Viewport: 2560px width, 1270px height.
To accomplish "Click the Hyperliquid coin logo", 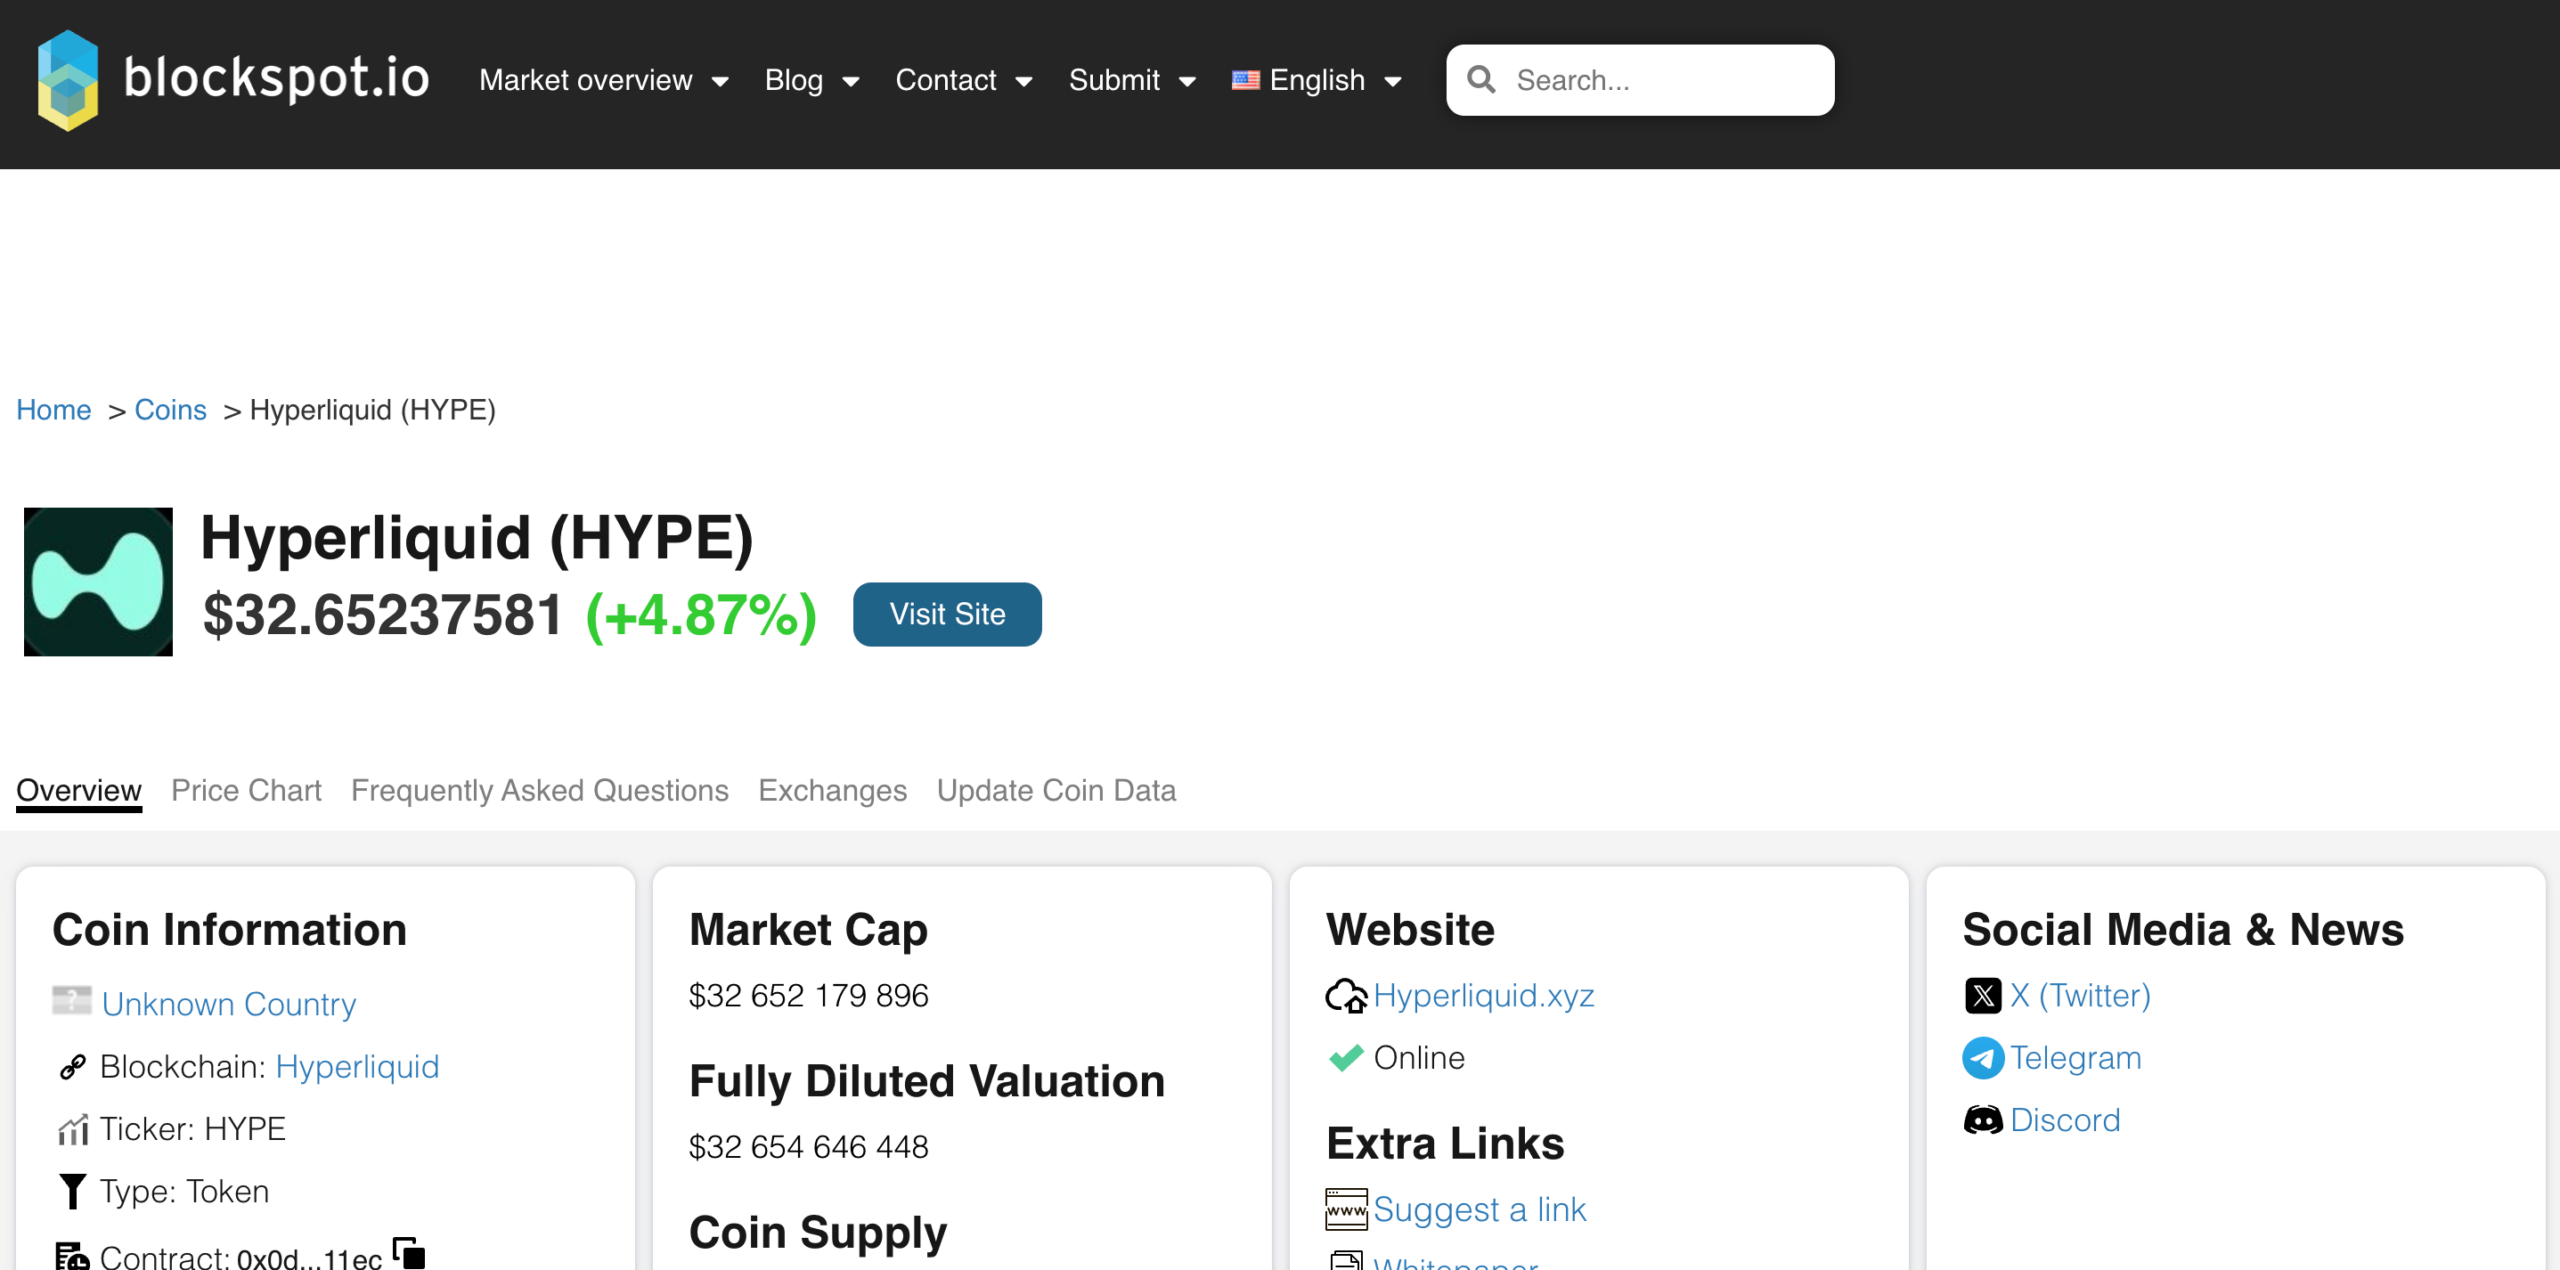I will click(x=98, y=582).
